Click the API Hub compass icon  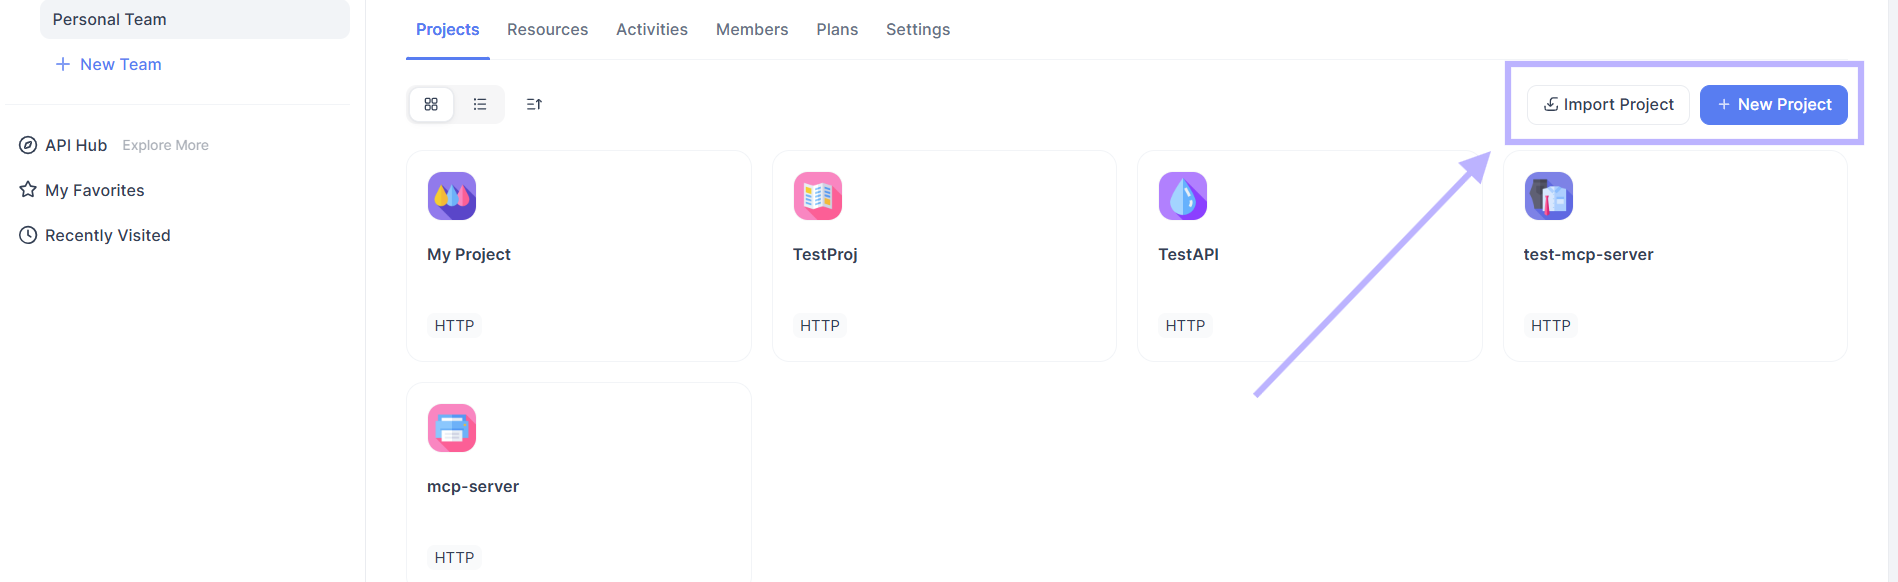click(28, 145)
